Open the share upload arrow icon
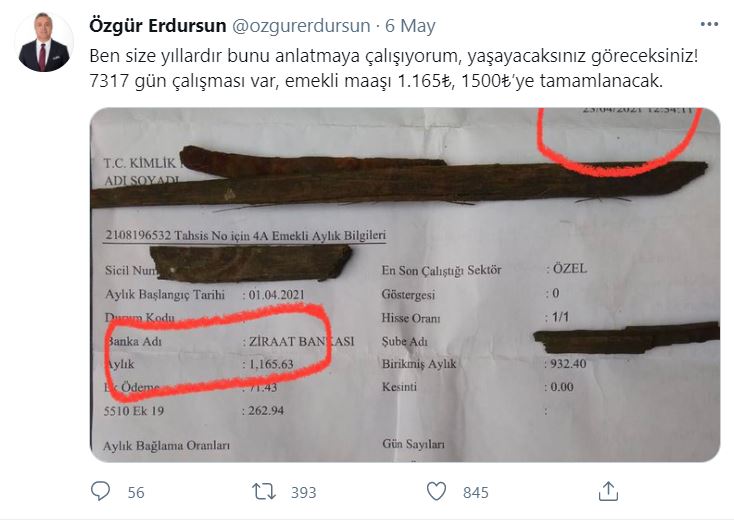Screen dimensions: 734x523 coord(608,491)
